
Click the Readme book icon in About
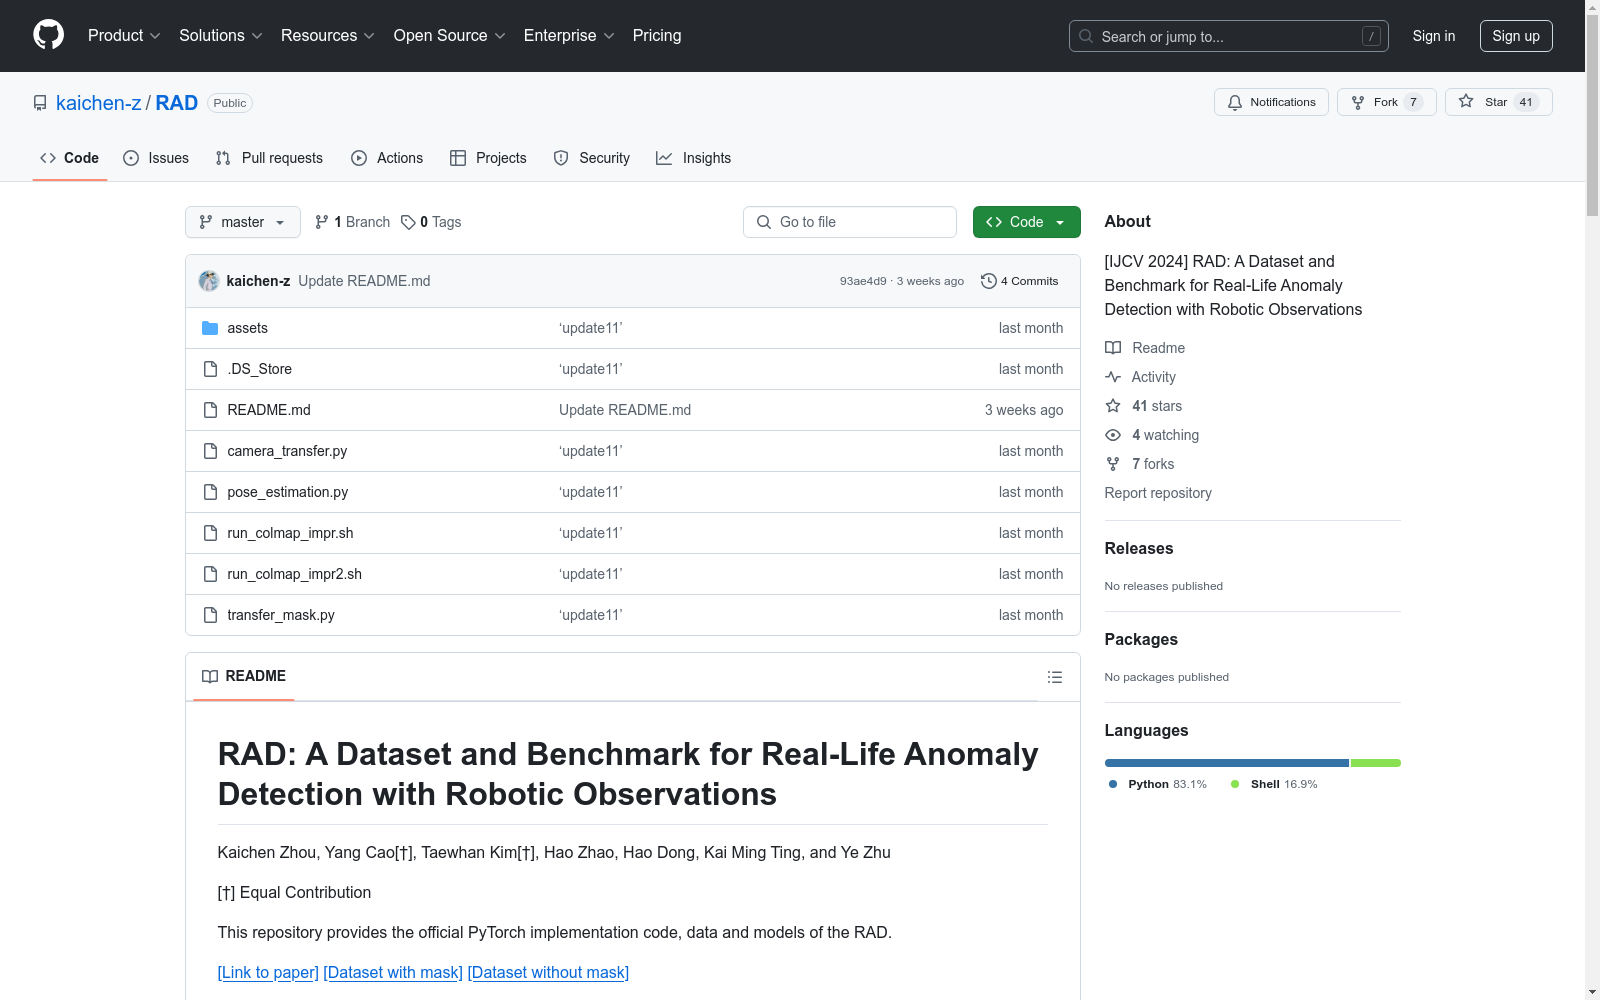pyautogui.click(x=1113, y=348)
